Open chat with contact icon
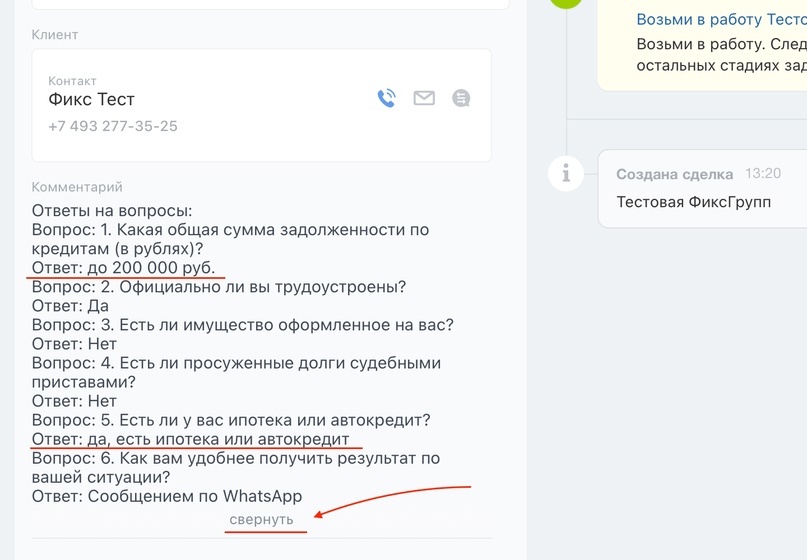The height and width of the screenshot is (560, 807). (x=461, y=98)
